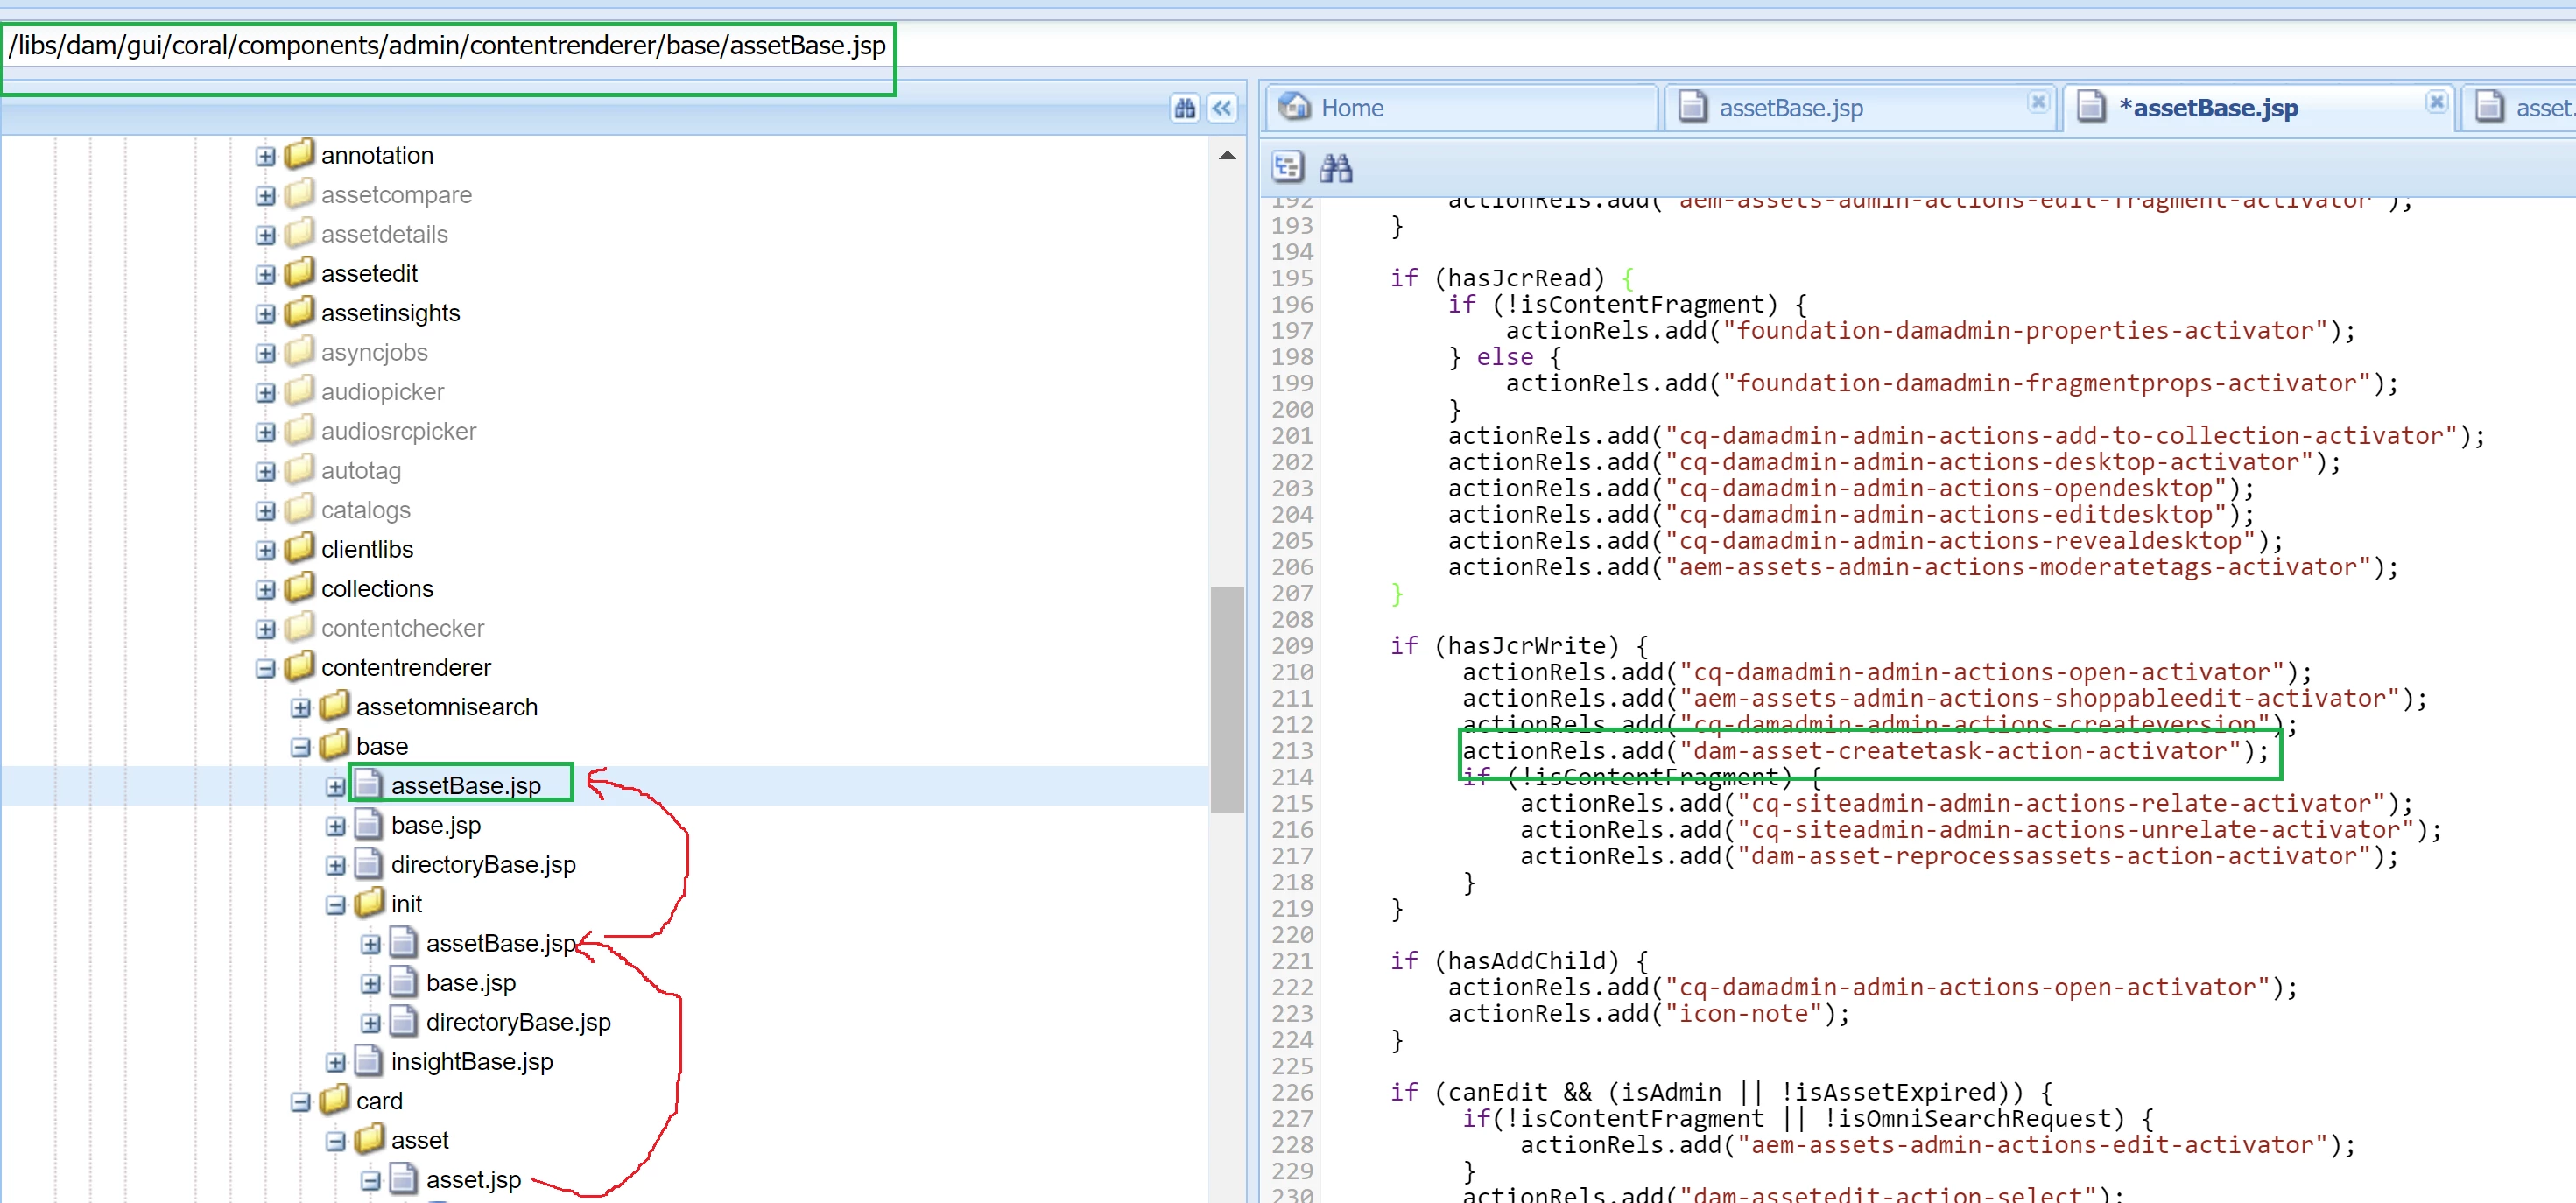
Task: Collapse the card folder
Action: 301,1102
